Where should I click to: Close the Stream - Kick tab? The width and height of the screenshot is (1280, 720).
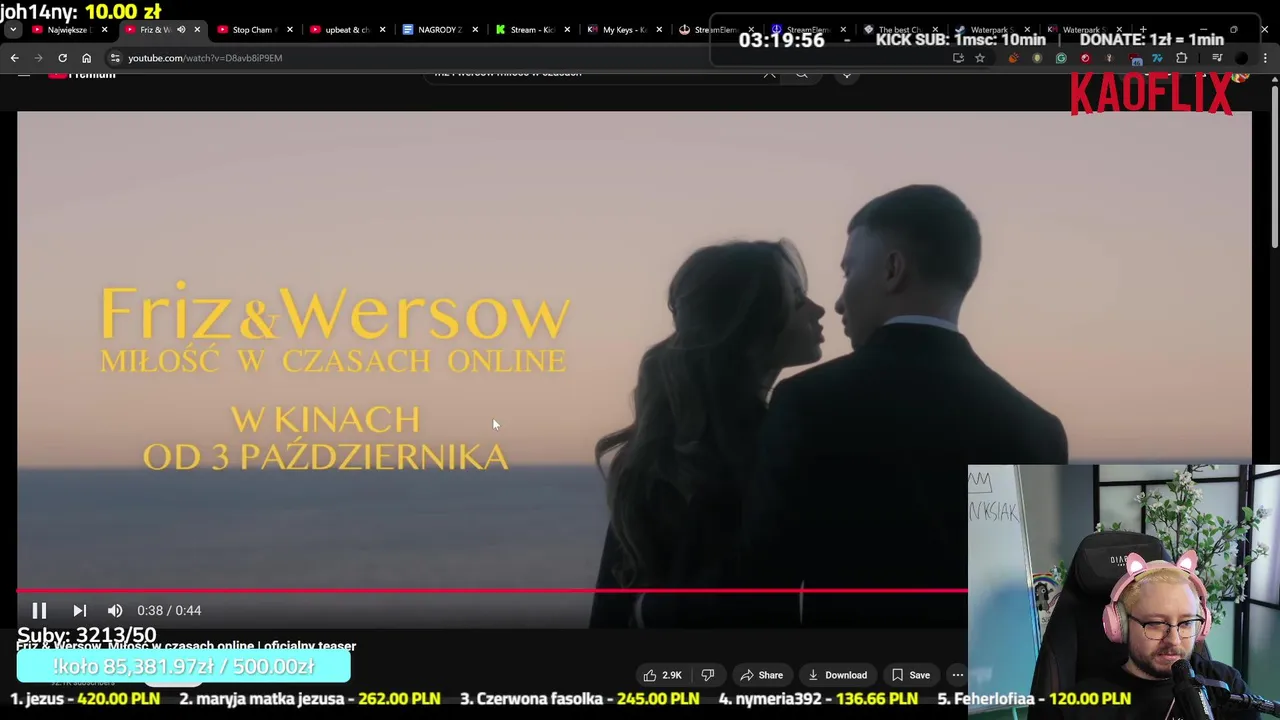pos(567,30)
